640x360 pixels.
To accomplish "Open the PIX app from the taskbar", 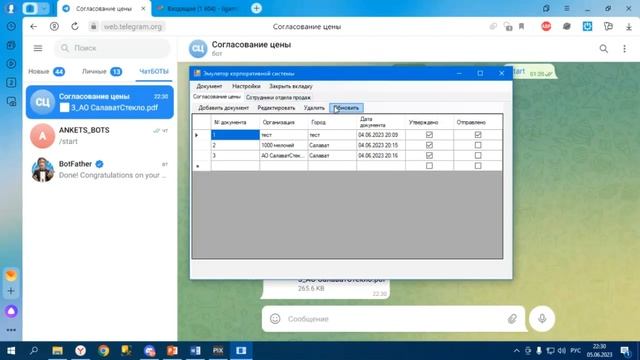I will pos(218,351).
